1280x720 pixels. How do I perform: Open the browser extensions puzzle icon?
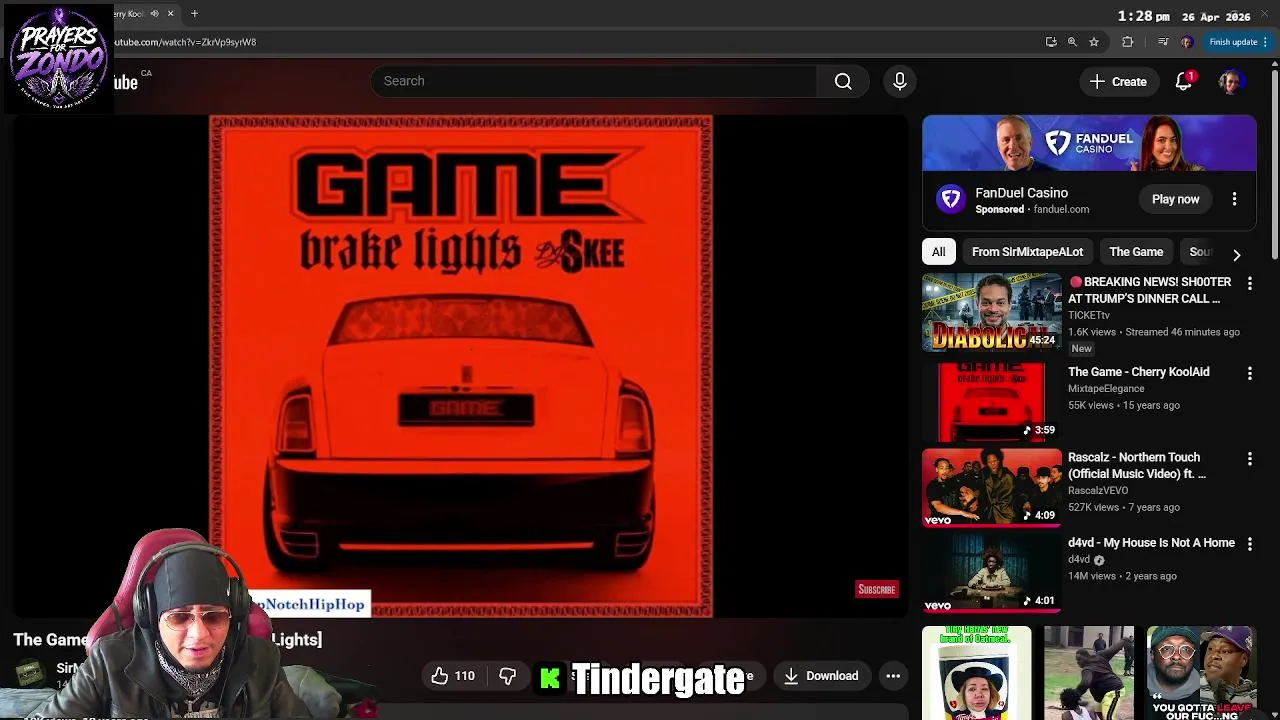click(x=1128, y=42)
